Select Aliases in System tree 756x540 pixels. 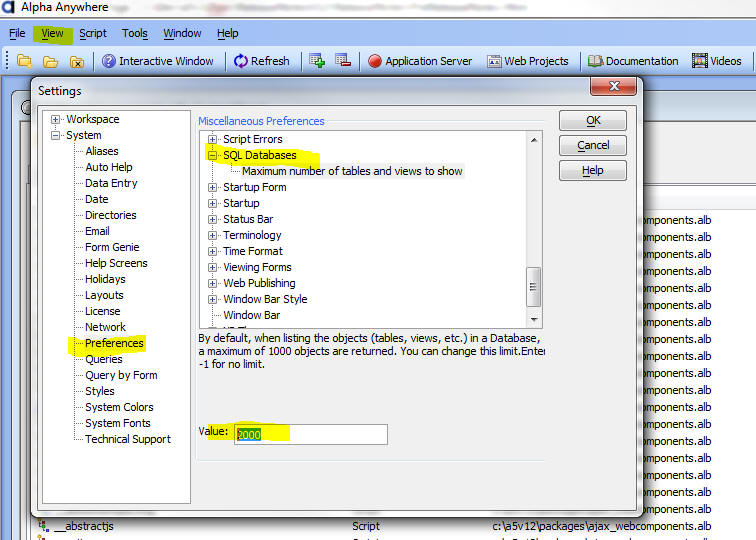tap(102, 151)
